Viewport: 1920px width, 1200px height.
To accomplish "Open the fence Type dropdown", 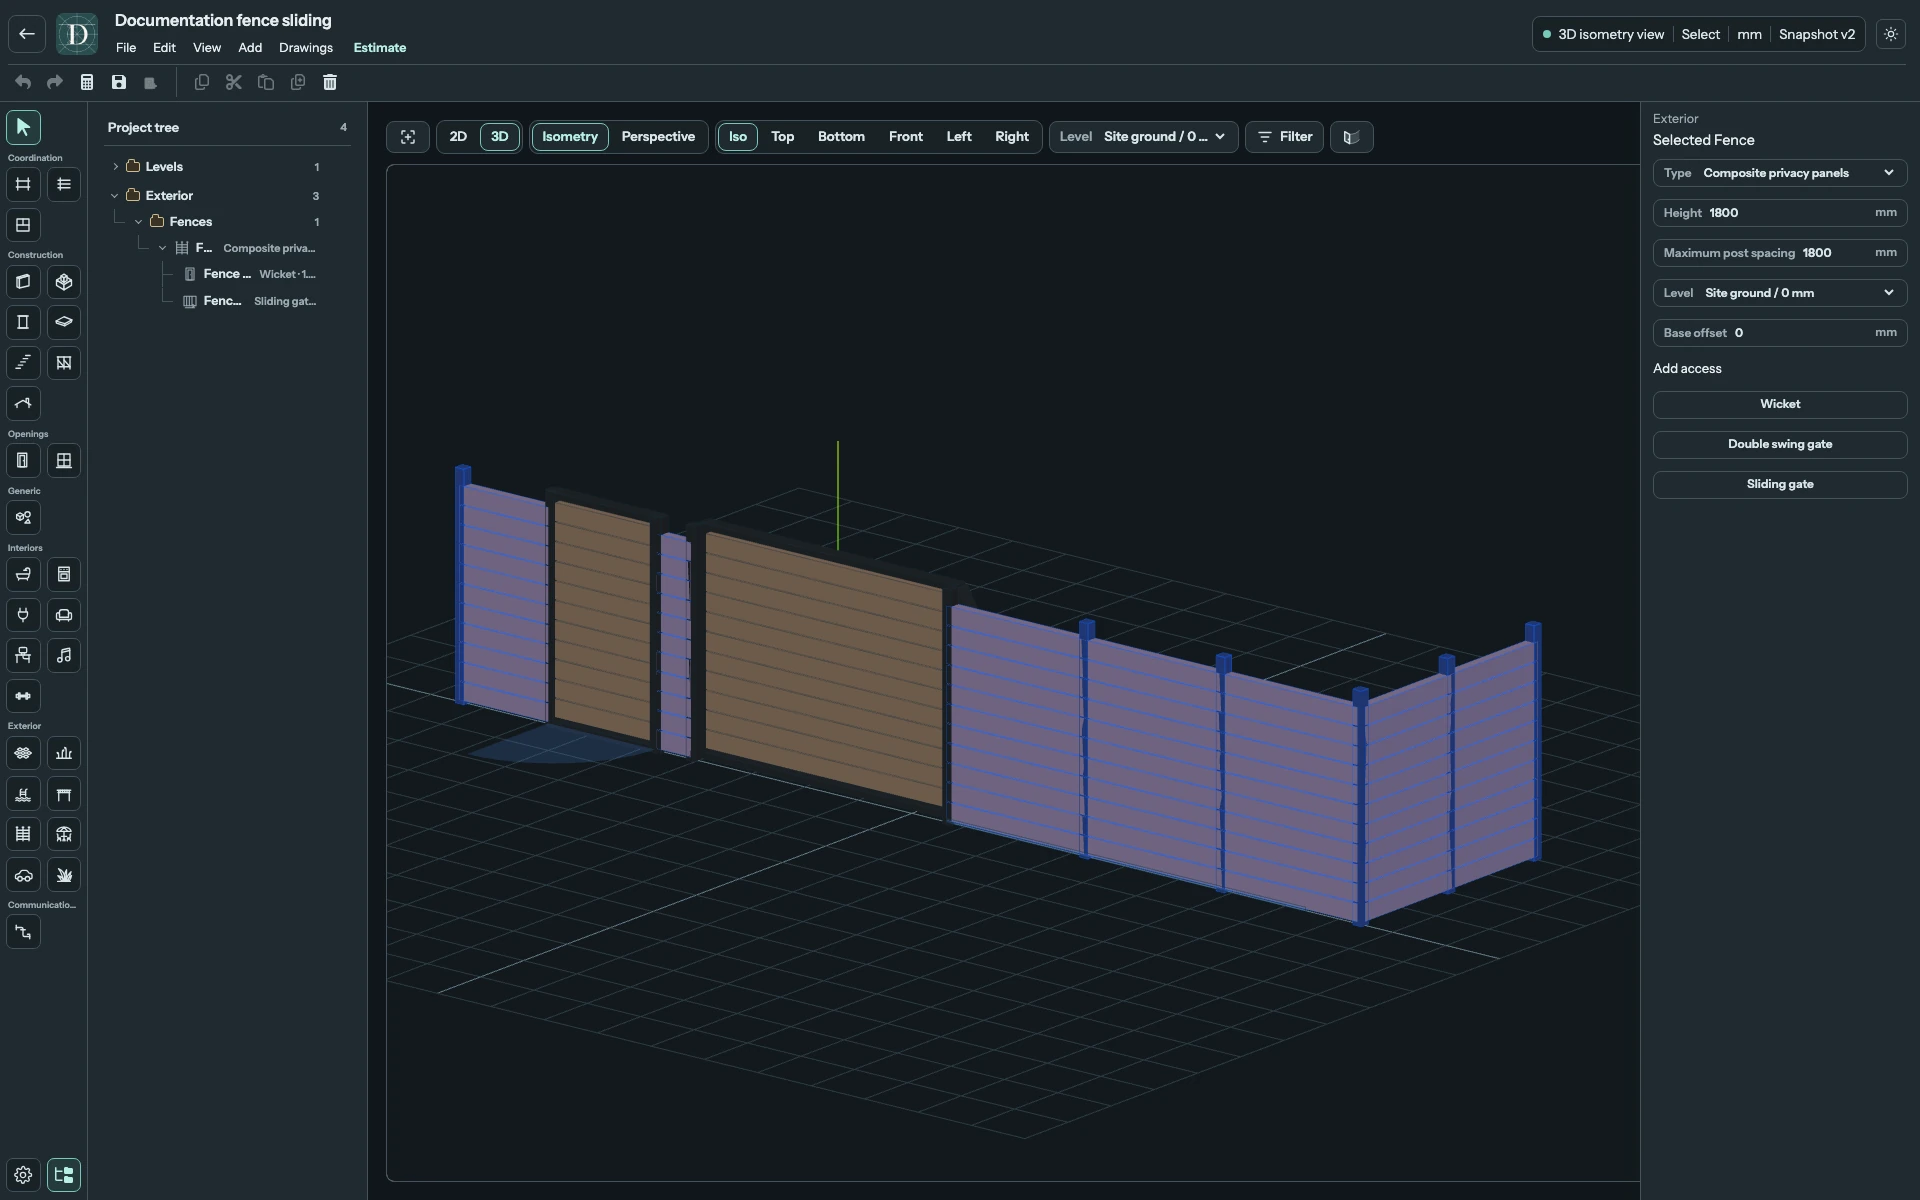I will point(1780,173).
